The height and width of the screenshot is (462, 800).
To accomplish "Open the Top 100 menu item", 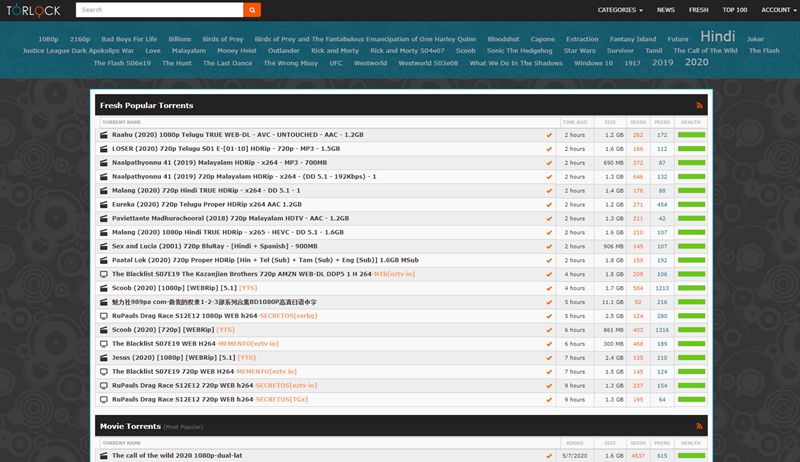I will click(x=735, y=10).
